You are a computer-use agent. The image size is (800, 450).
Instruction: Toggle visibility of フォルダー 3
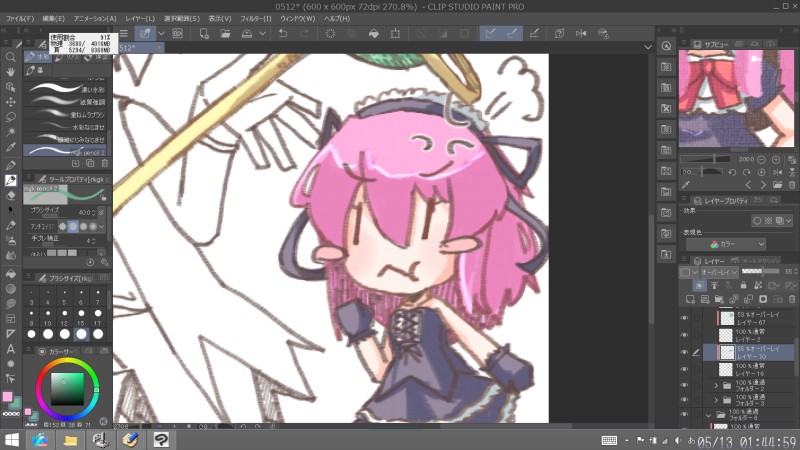(x=684, y=399)
